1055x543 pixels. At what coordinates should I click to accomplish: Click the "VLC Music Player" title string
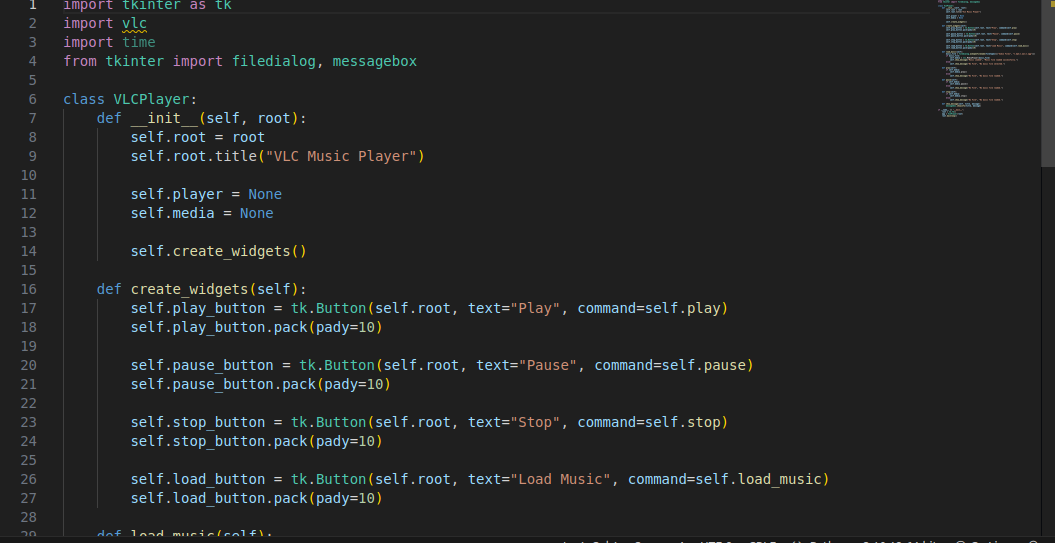point(341,156)
